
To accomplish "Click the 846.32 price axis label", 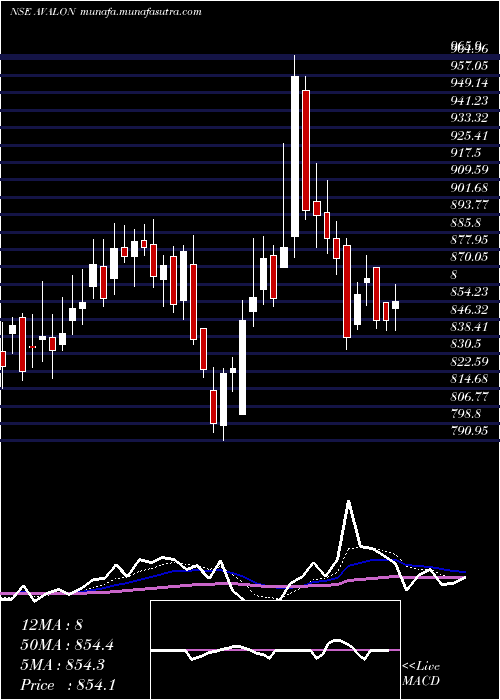I will [x=470, y=310].
